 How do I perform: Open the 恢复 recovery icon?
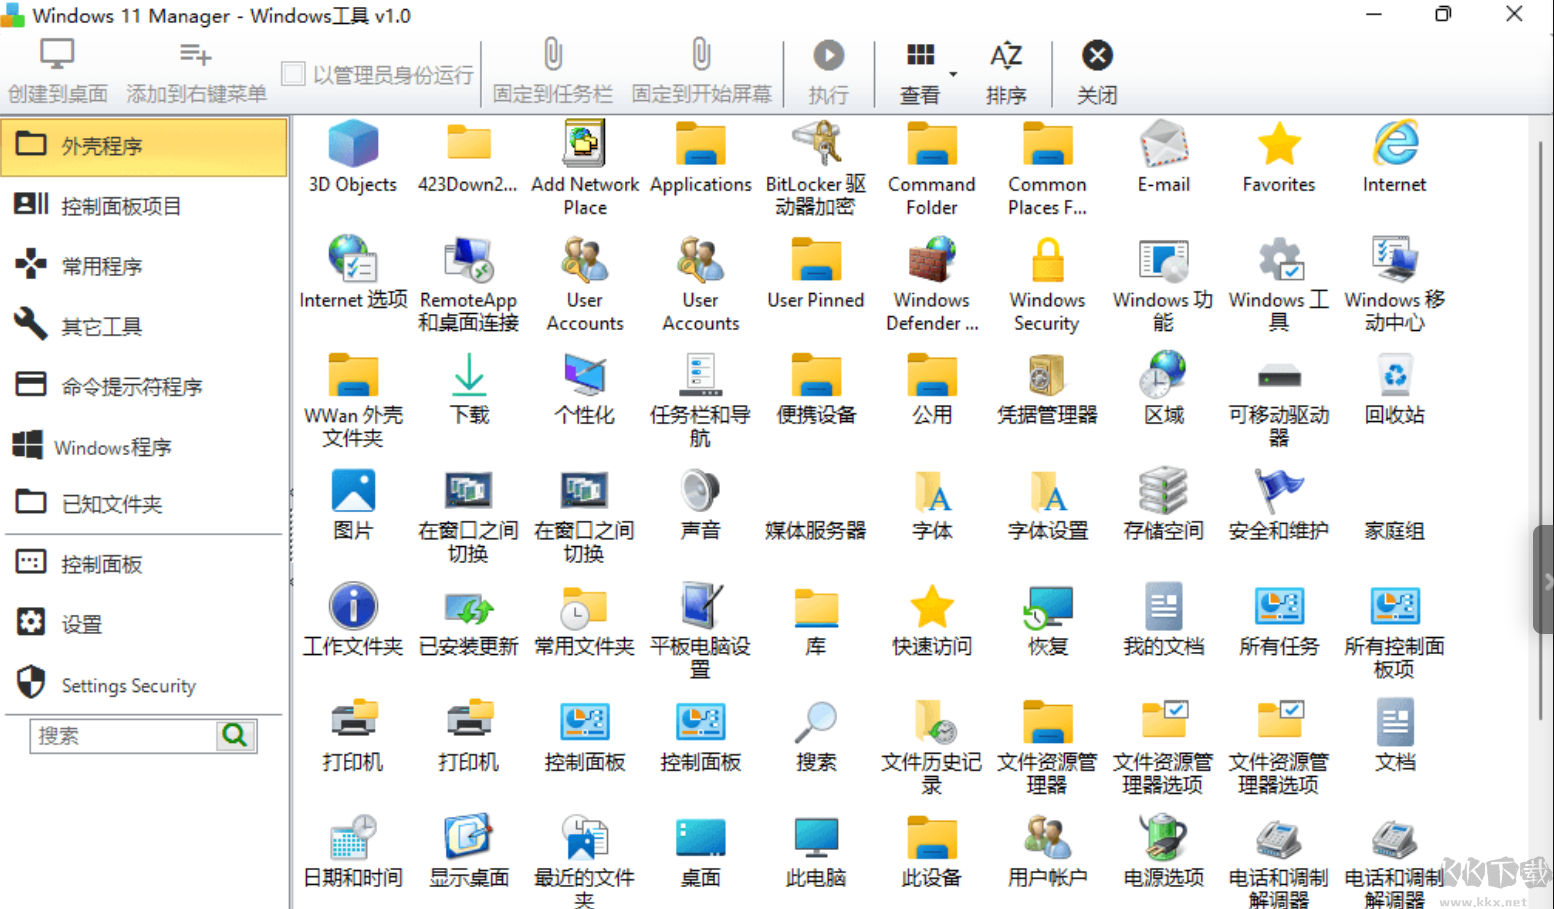click(1047, 606)
